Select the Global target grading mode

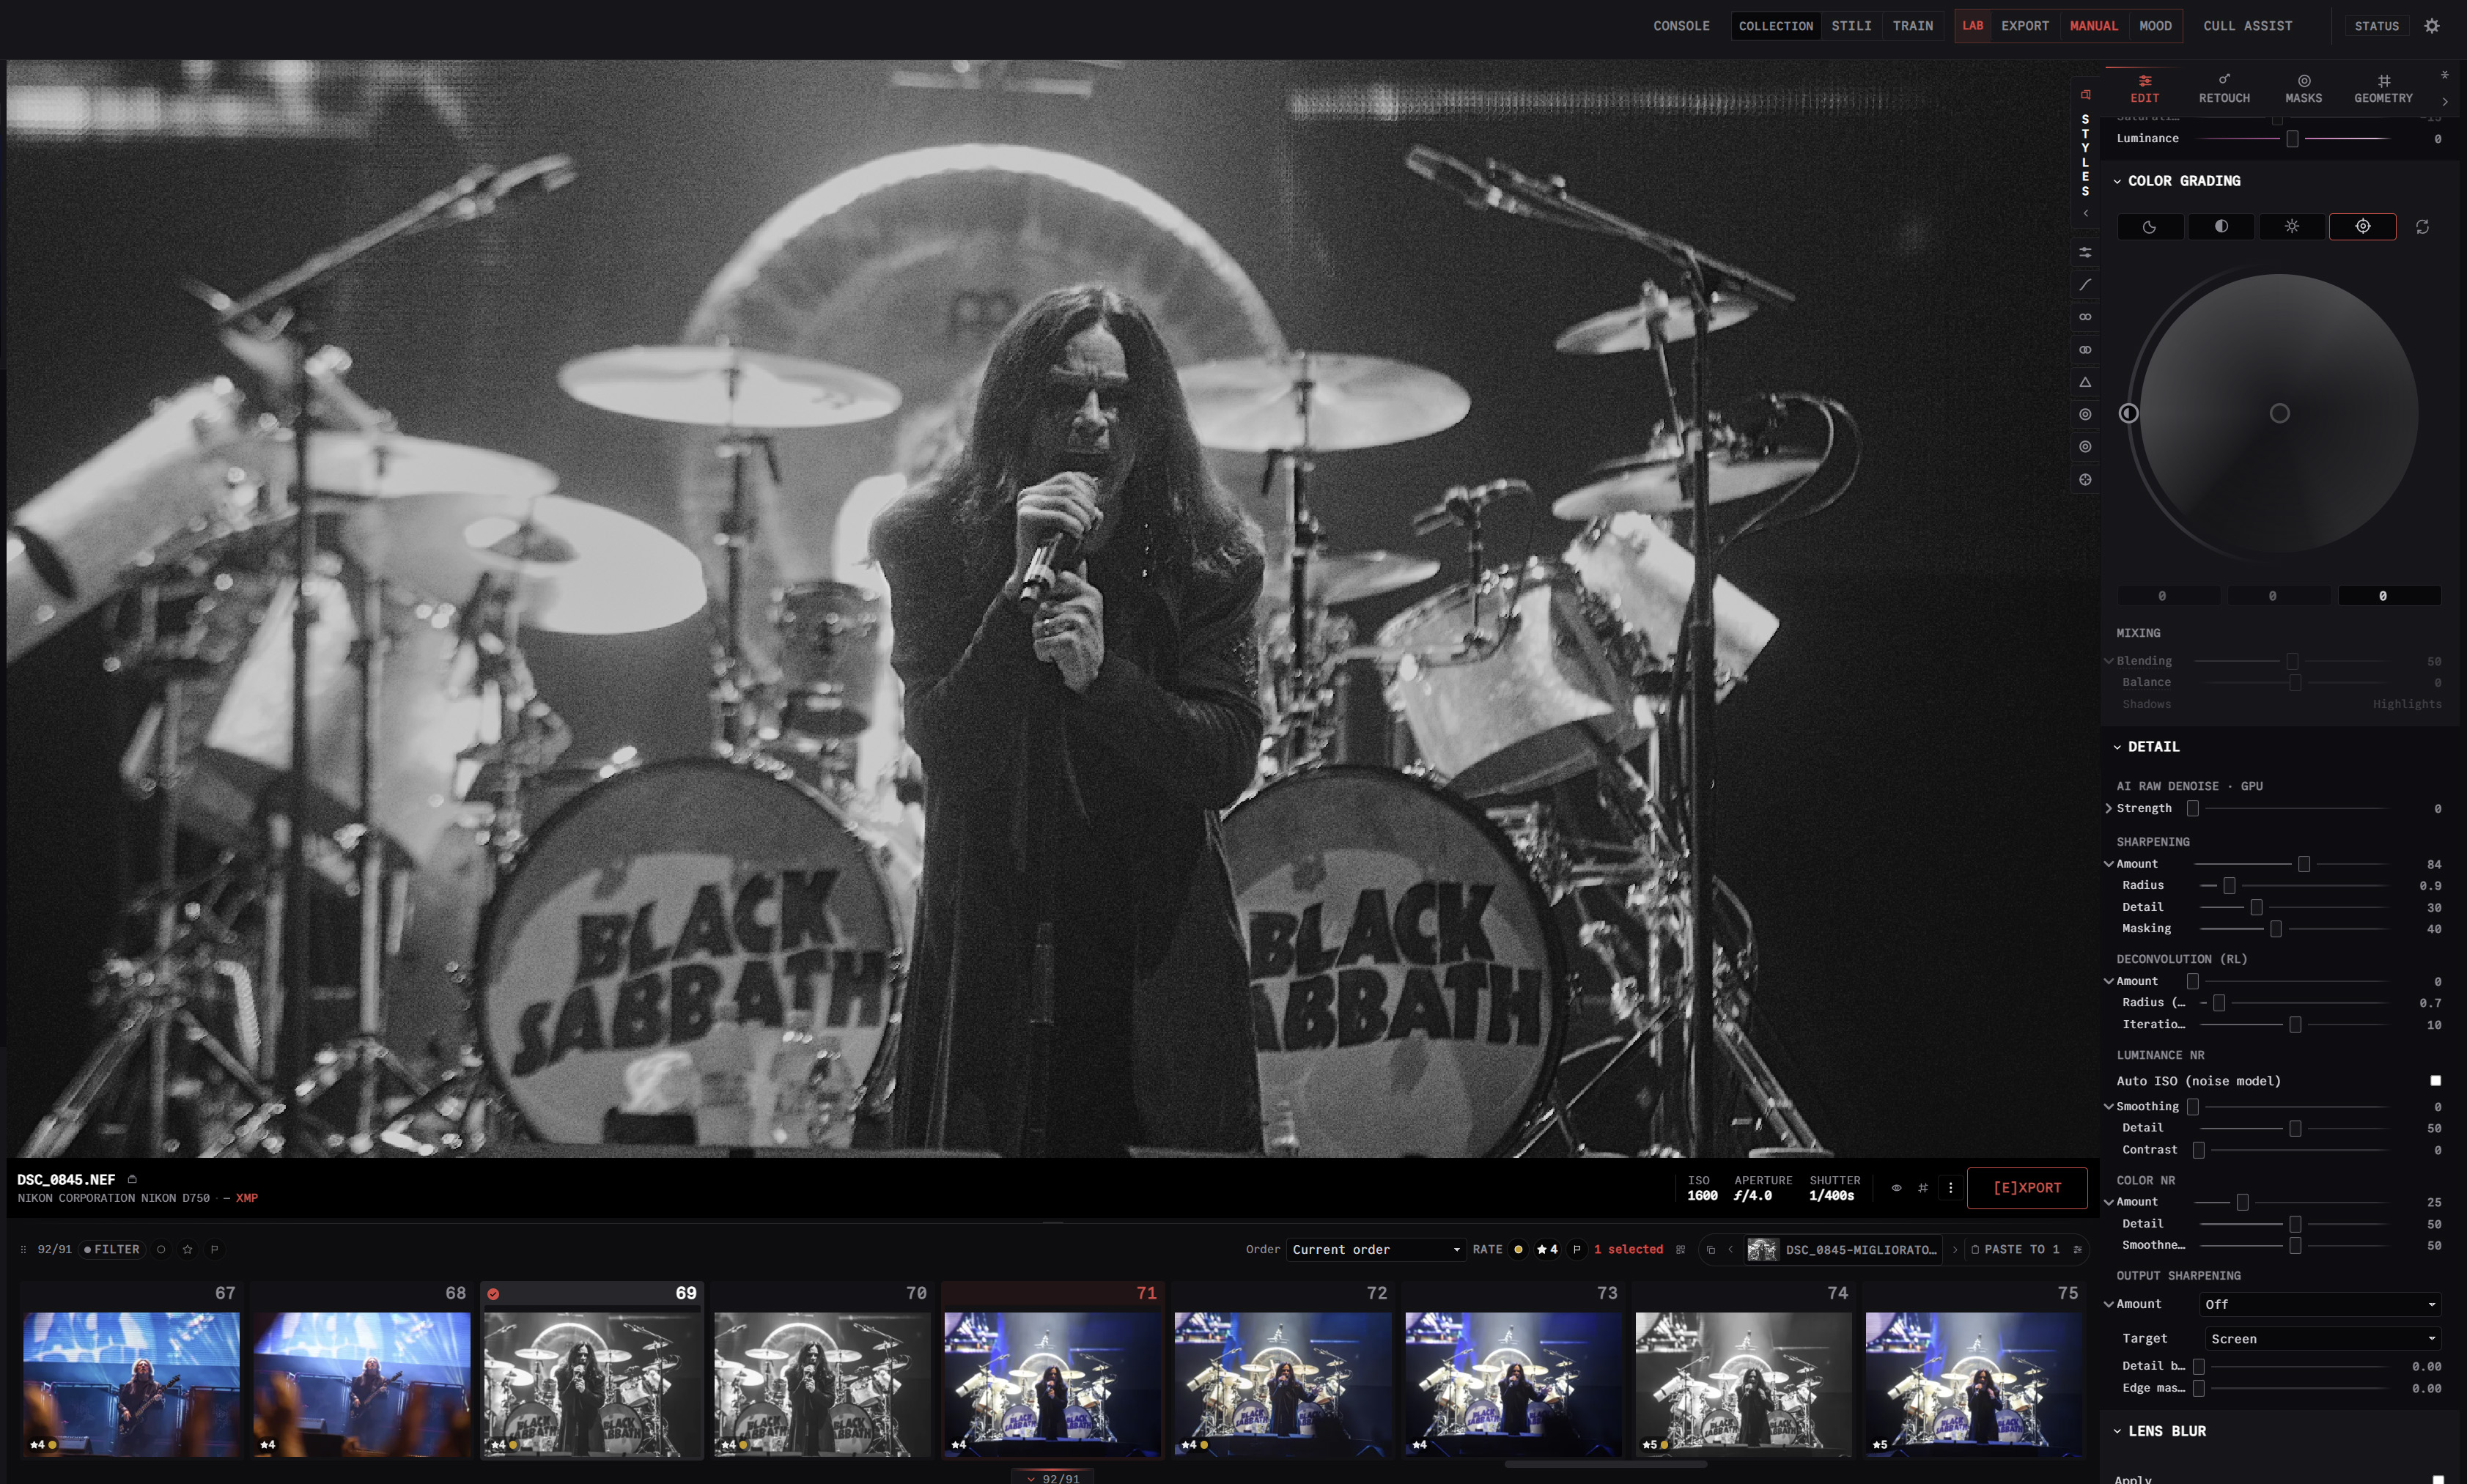[x=2362, y=227]
